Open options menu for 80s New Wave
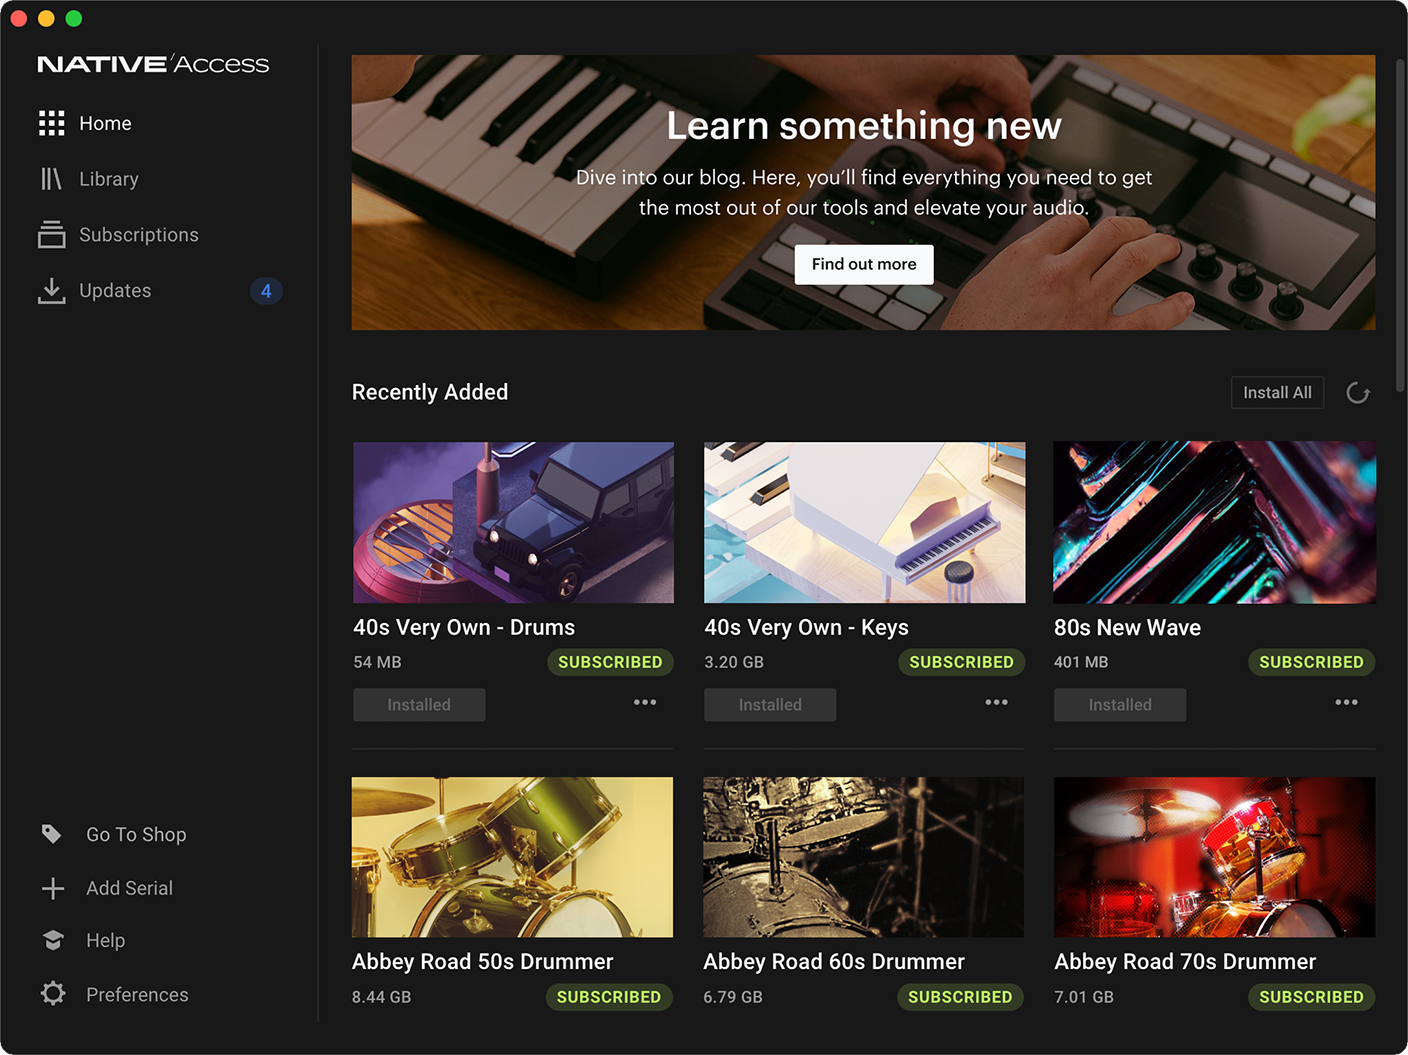This screenshot has width=1408, height=1055. [x=1346, y=702]
